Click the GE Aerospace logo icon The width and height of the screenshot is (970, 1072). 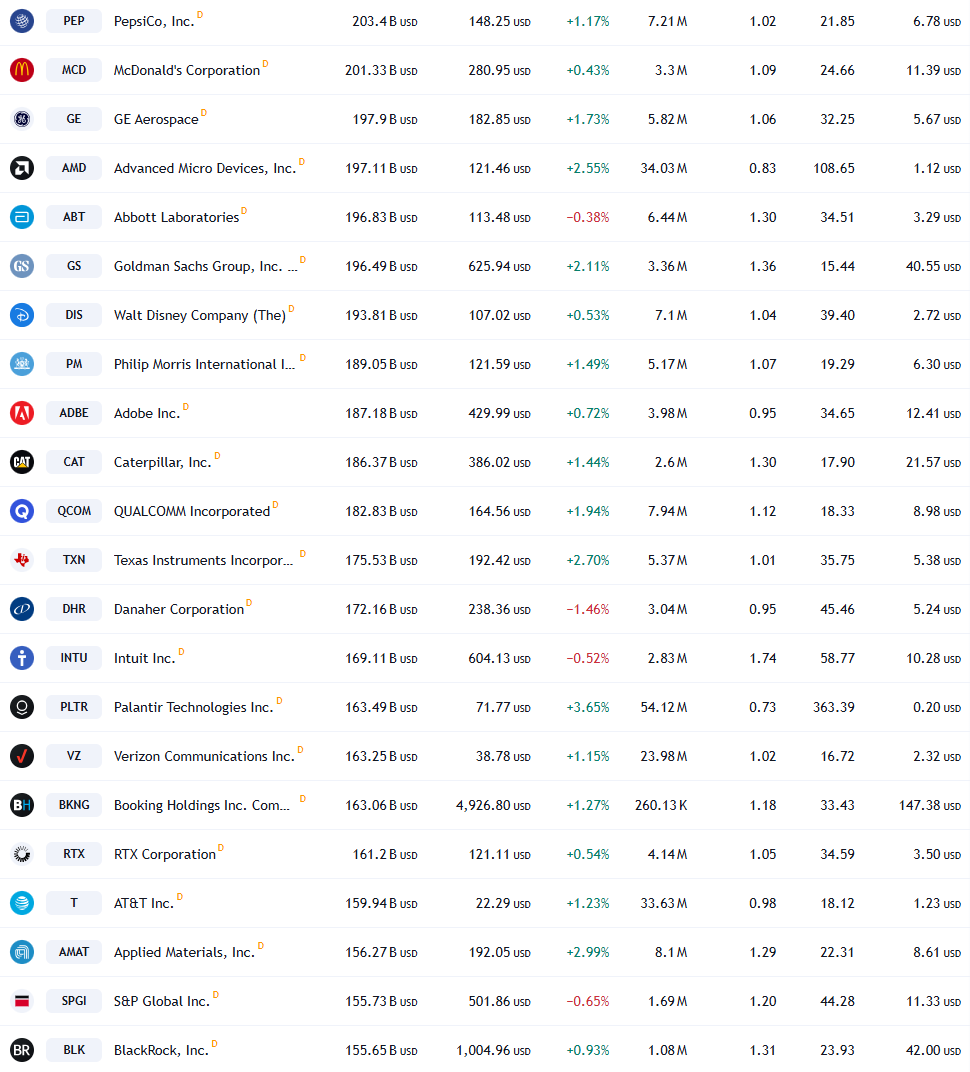click(x=22, y=119)
